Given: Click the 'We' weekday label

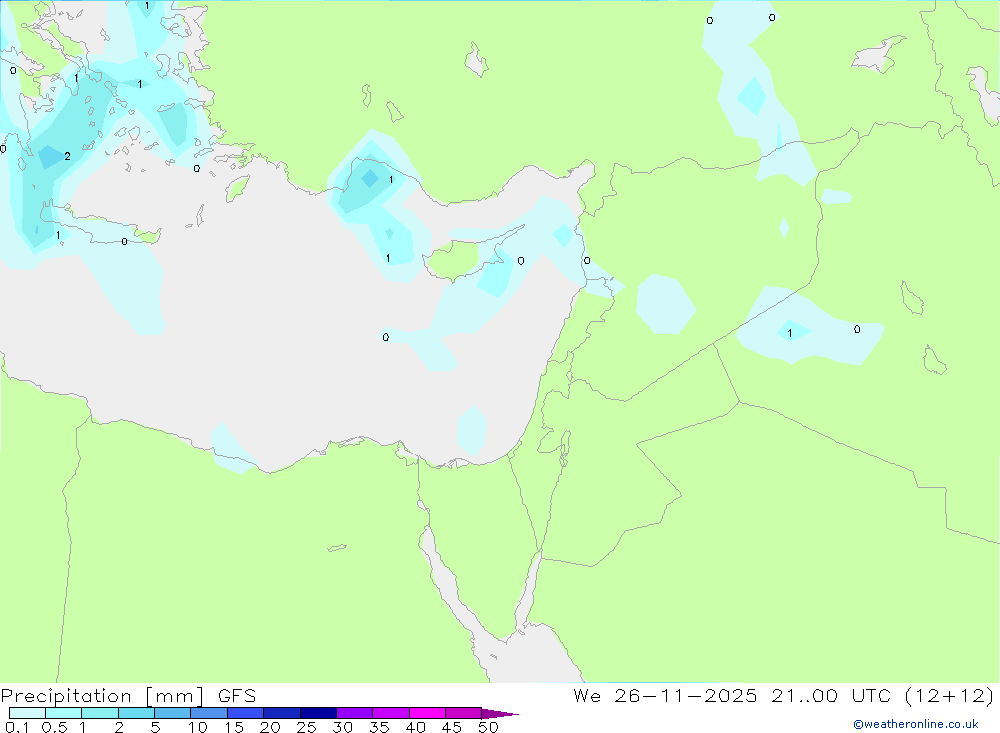Looking at the screenshot, I should click(587, 695).
